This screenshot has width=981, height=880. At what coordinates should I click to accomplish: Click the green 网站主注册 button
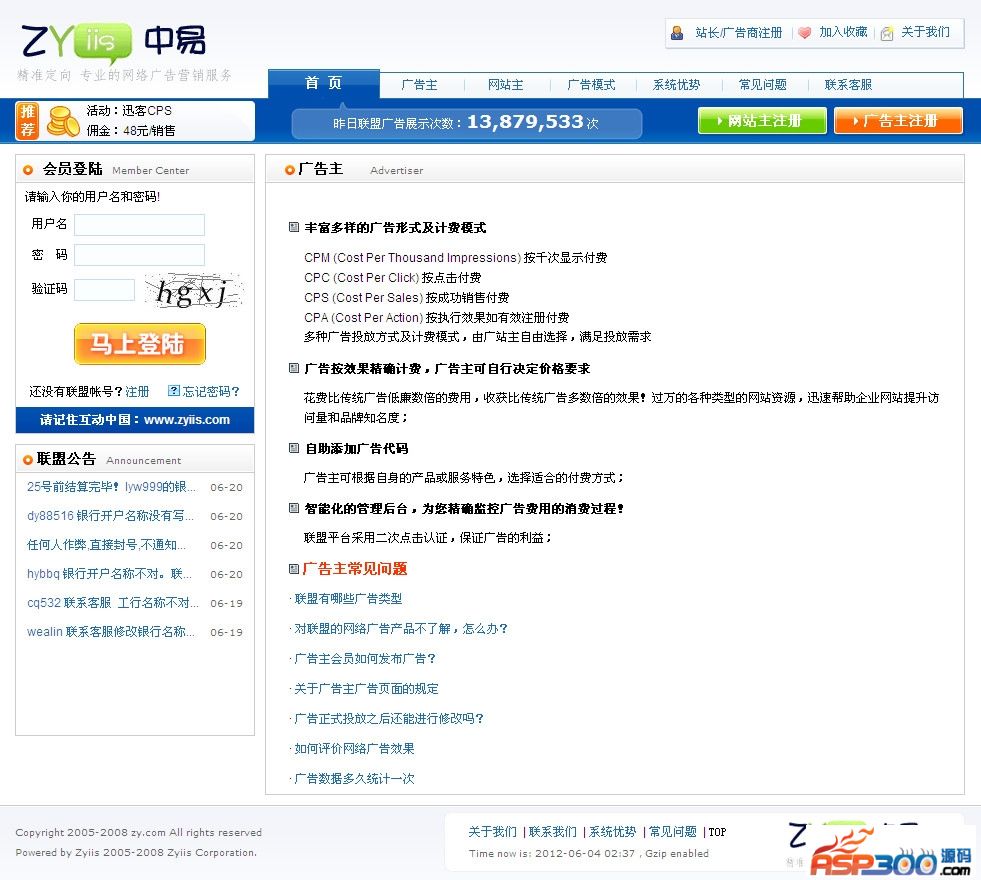click(x=762, y=120)
